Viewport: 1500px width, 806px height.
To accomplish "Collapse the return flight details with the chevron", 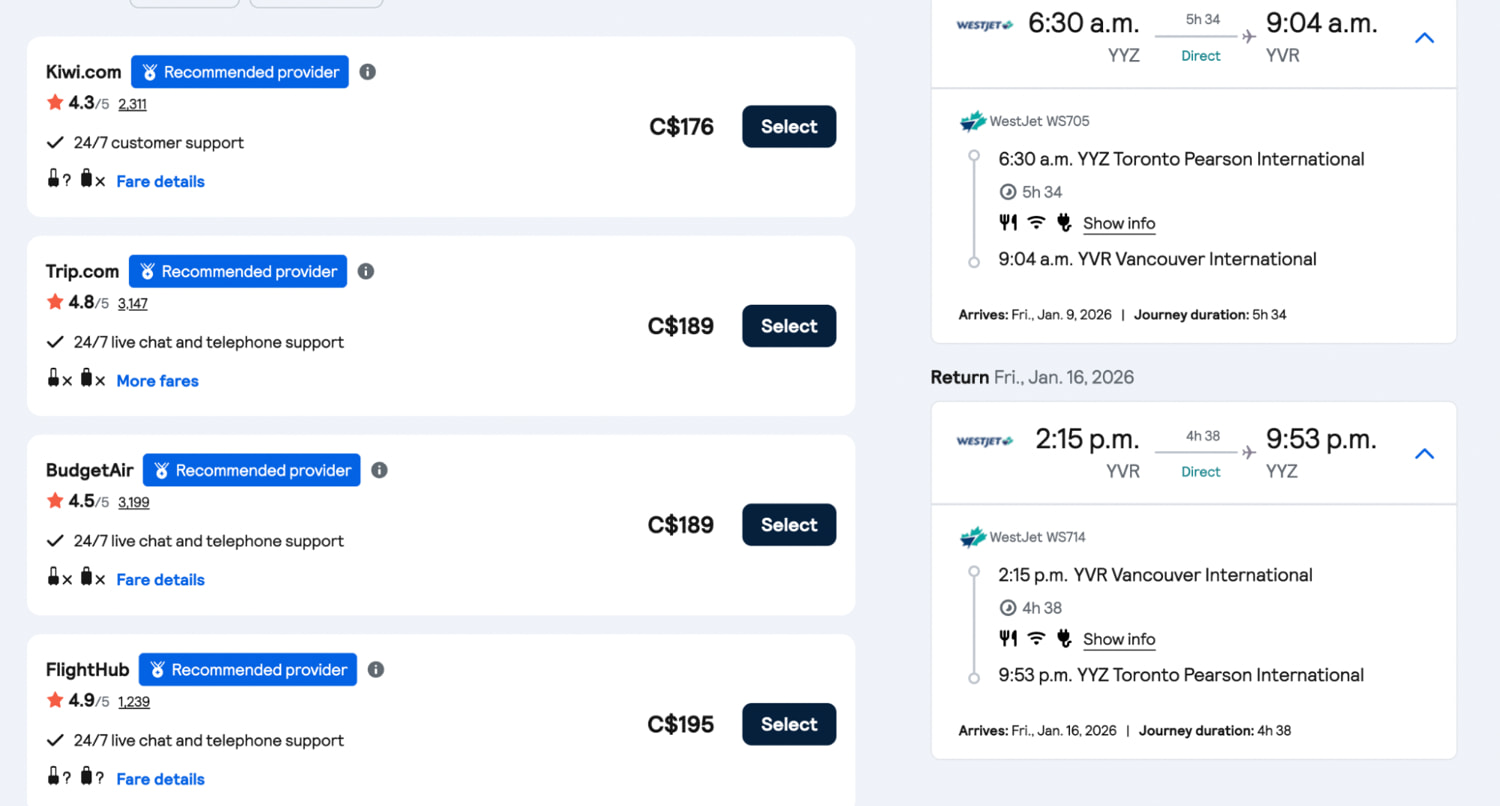I will [1424, 453].
